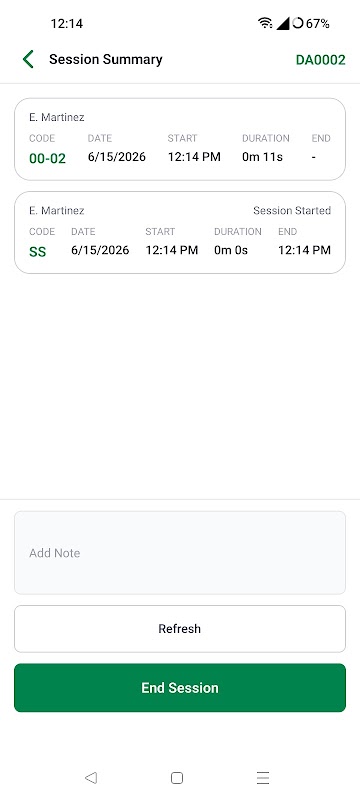Tap the battery 67% indicator
The height and width of the screenshot is (800, 360).
(311, 23)
